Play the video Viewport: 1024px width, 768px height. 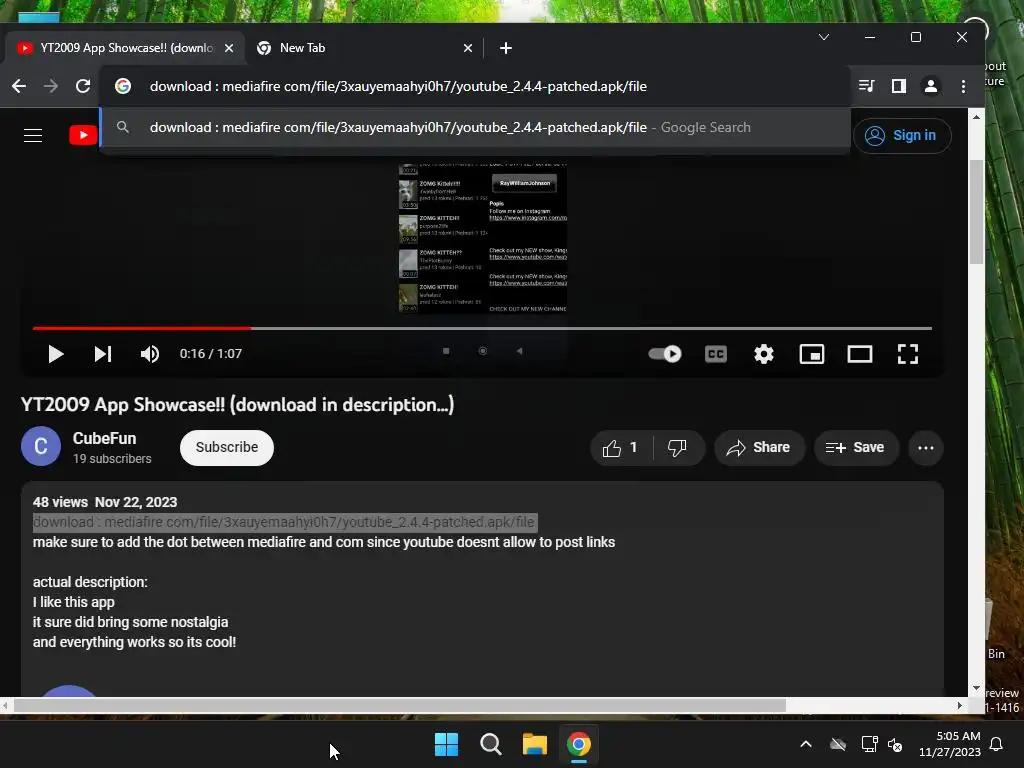click(x=56, y=354)
